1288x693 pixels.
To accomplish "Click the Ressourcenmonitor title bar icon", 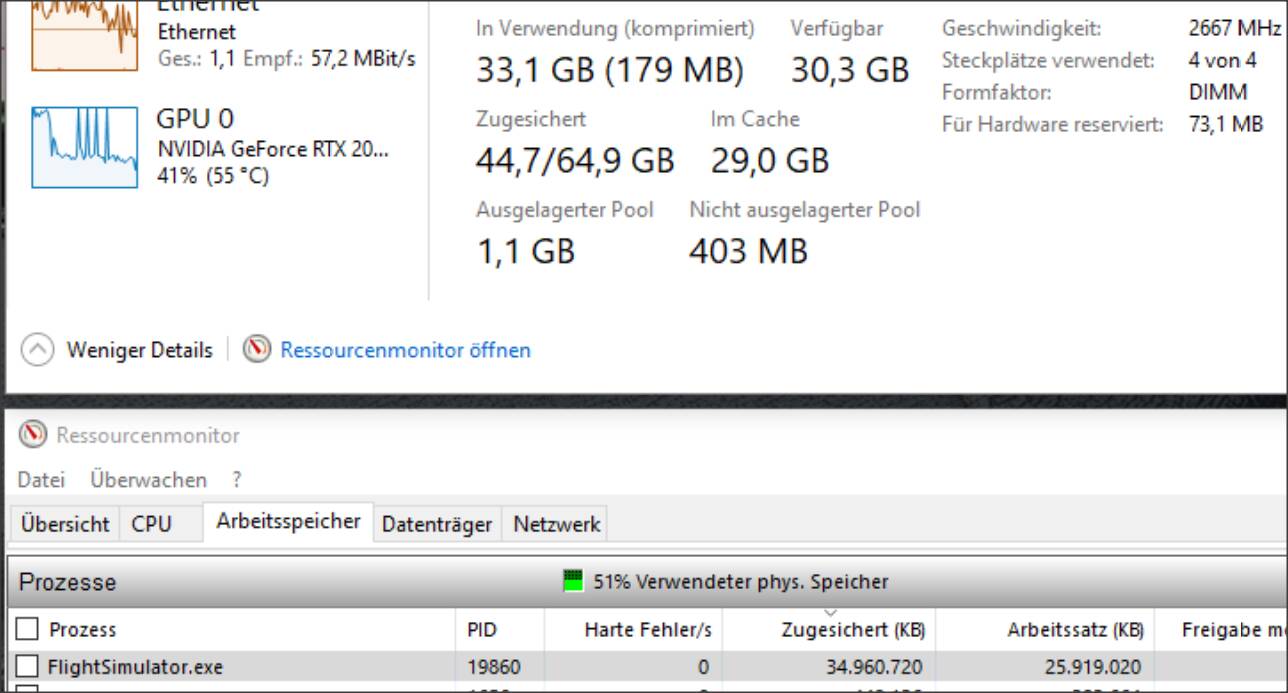I will click(x=34, y=435).
